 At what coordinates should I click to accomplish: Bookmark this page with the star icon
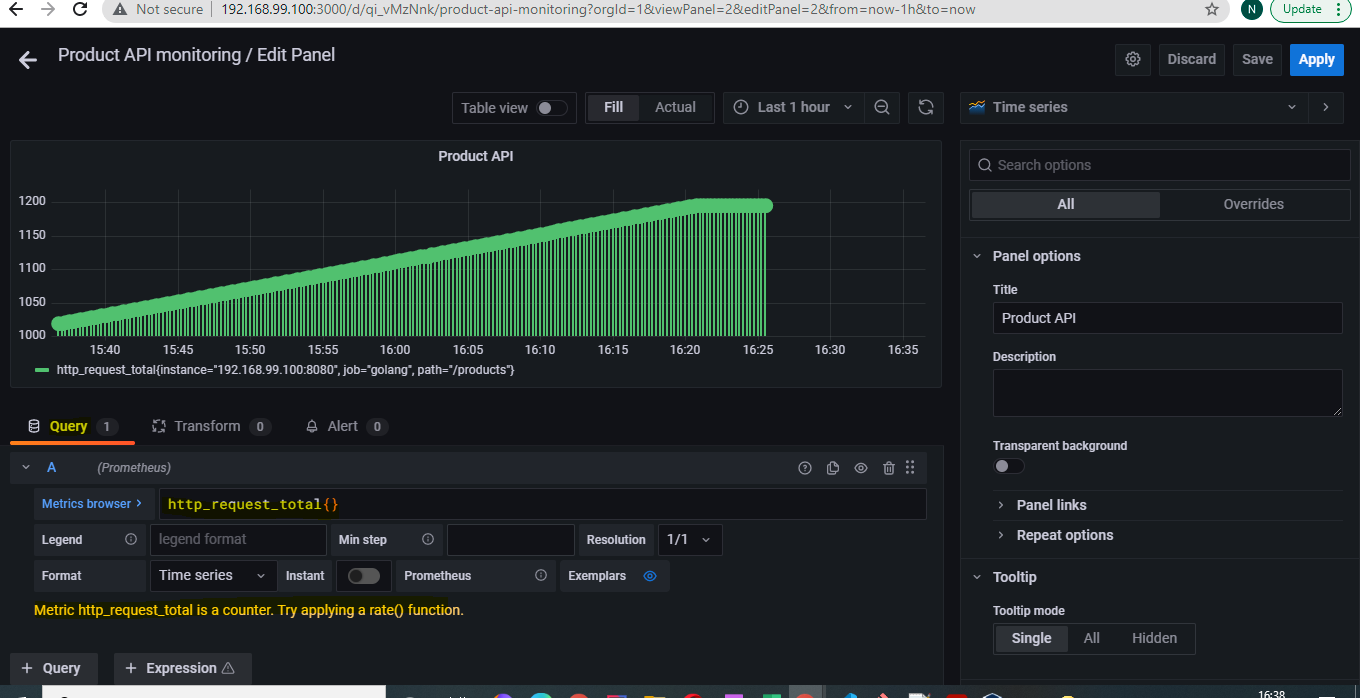click(x=1212, y=9)
